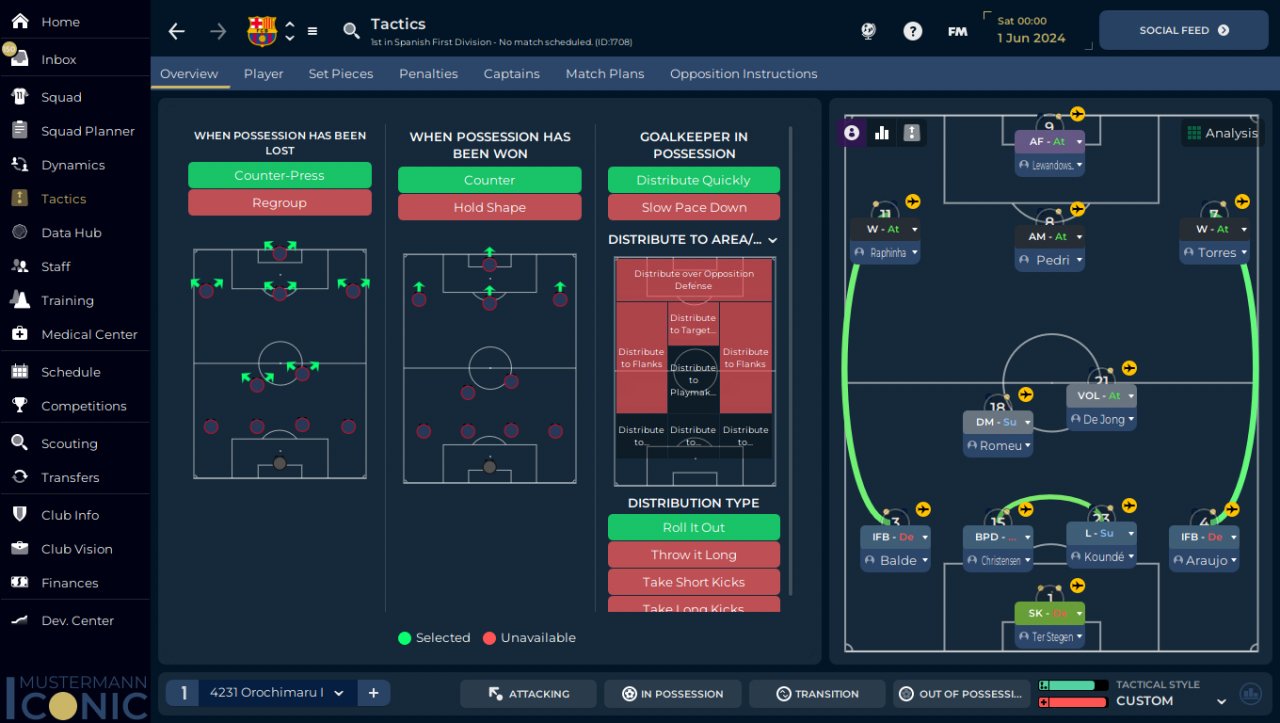1280x723 pixels.
Task: Open Training from the sidebar
Action: coord(67,301)
